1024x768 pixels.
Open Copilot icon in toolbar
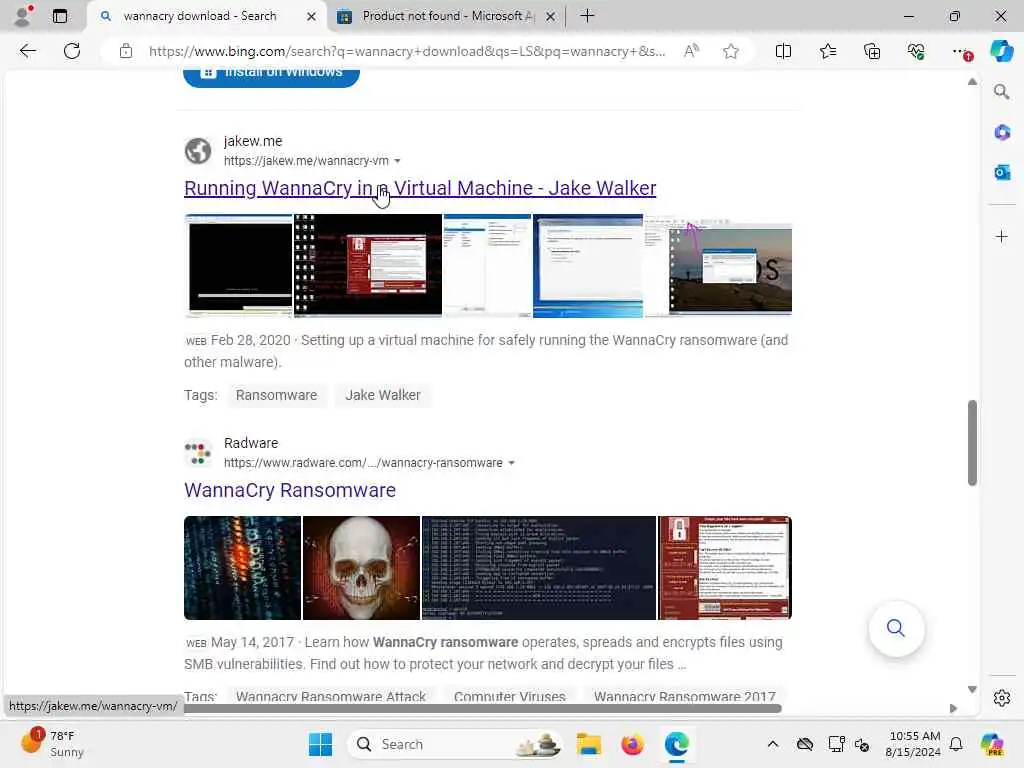click(1001, 51)
